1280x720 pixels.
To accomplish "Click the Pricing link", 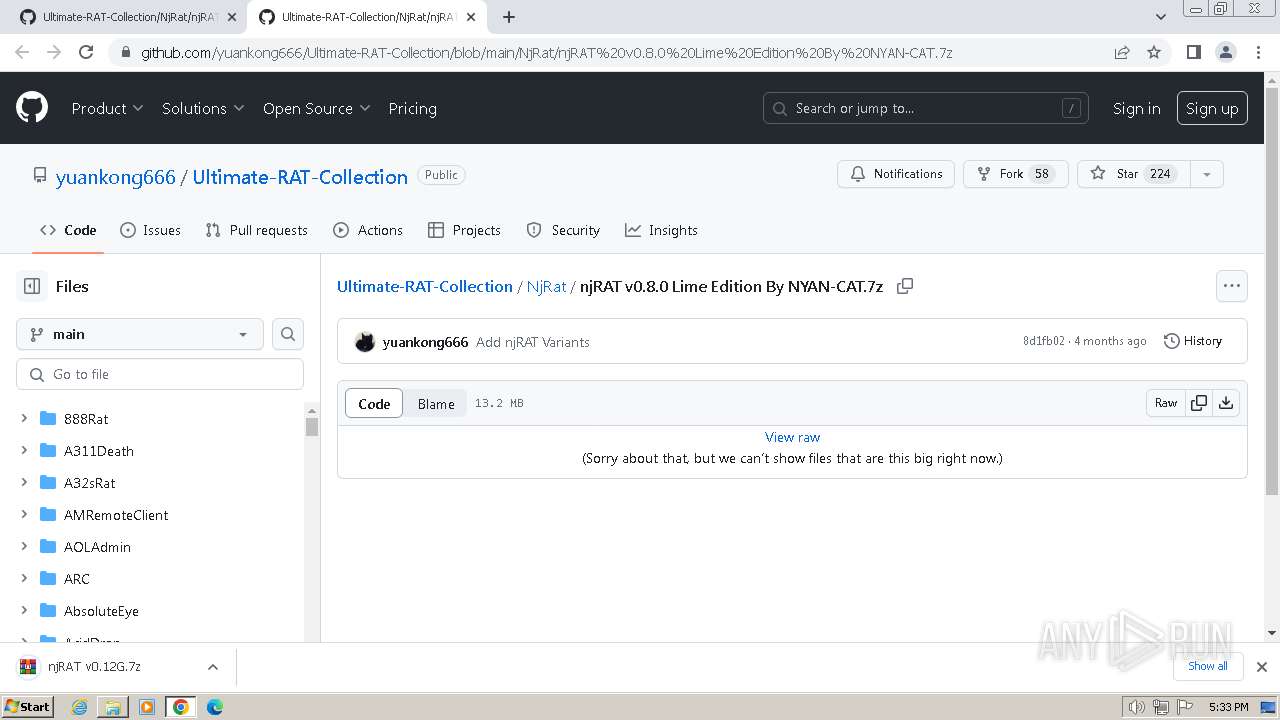I will [x=413, y=108].
